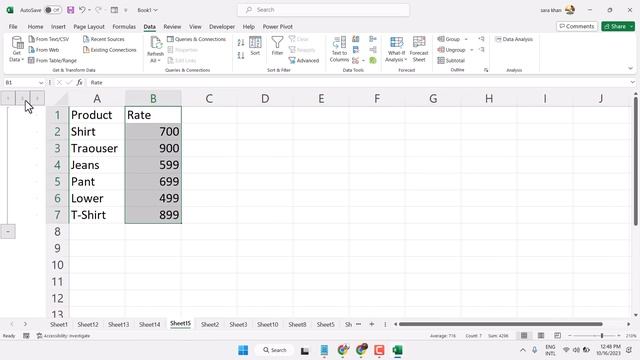Click the Subtotal button
The height and width of the screenshot is (360, 640).
(451, 60)
